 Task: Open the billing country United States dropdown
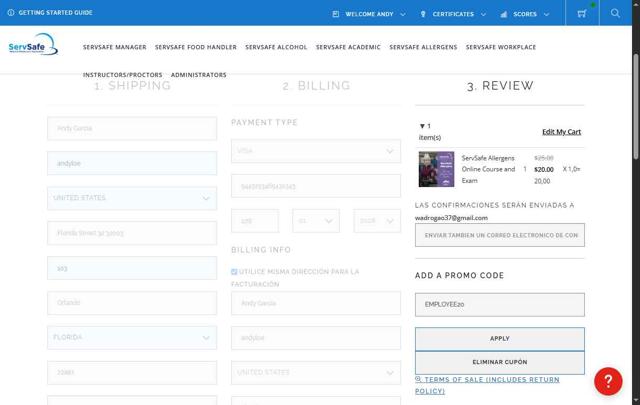pyautogui.click(x=316, y=373)
